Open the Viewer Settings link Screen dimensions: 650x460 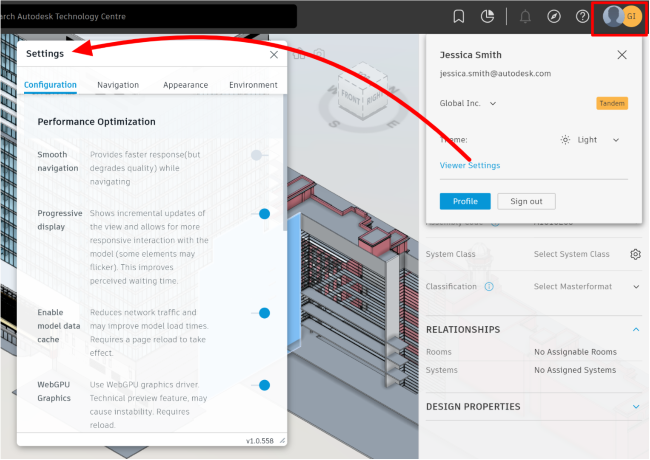(470, 165)
